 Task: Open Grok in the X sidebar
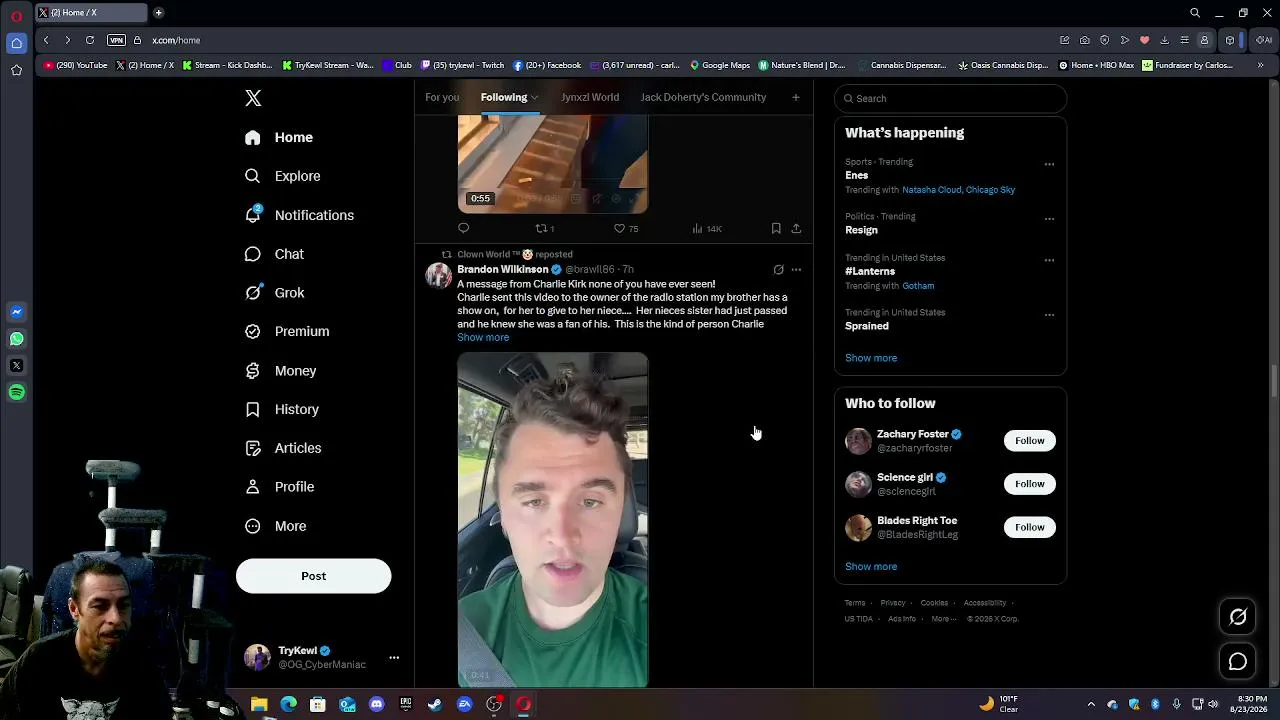coord(274,293)
